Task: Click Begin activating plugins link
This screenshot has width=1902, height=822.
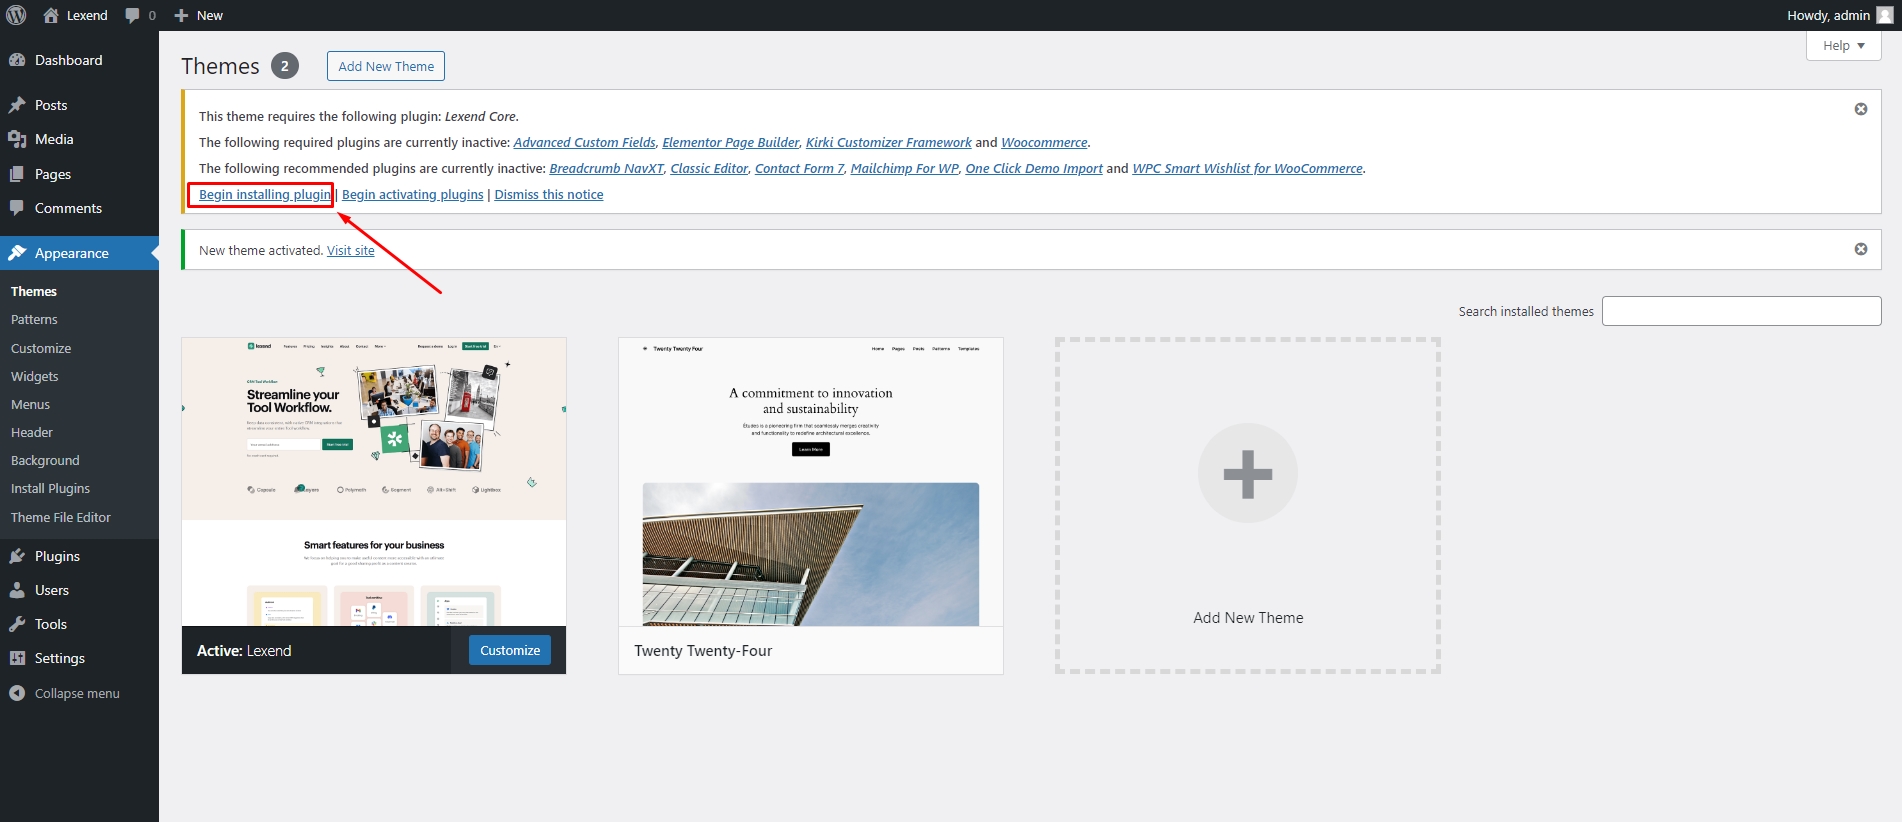Action: point(413,194)
